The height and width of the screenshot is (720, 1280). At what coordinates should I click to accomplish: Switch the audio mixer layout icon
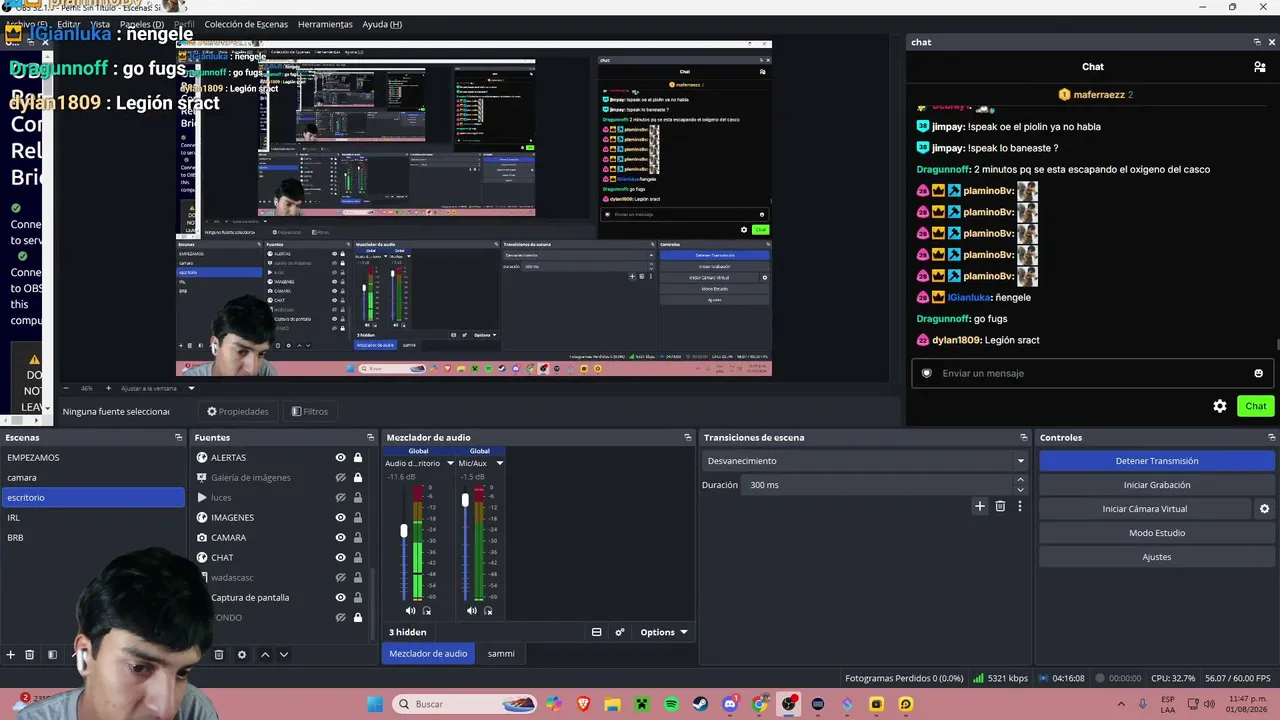597,632
